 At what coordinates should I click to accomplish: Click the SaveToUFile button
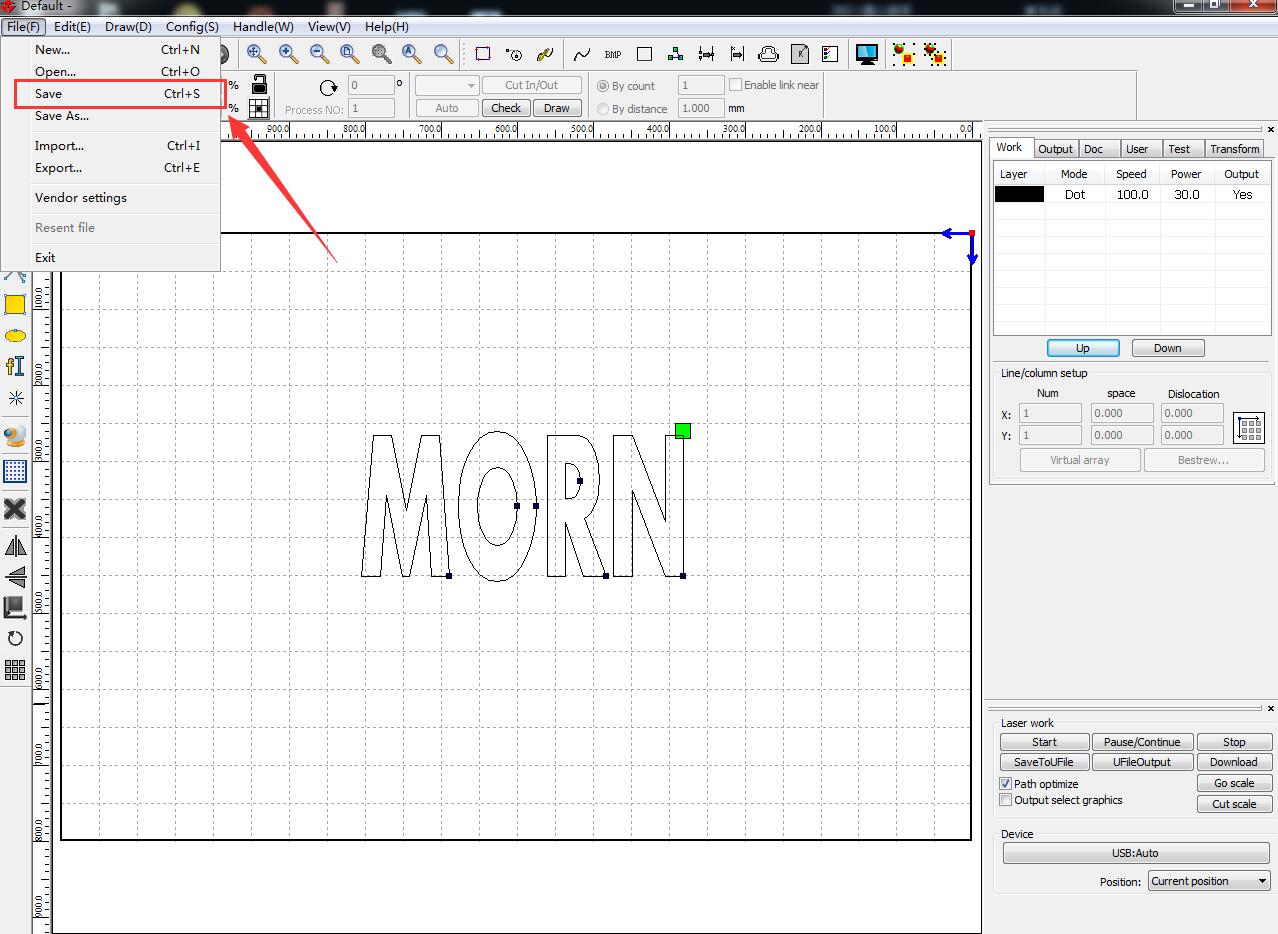[x=1044, y=762]
